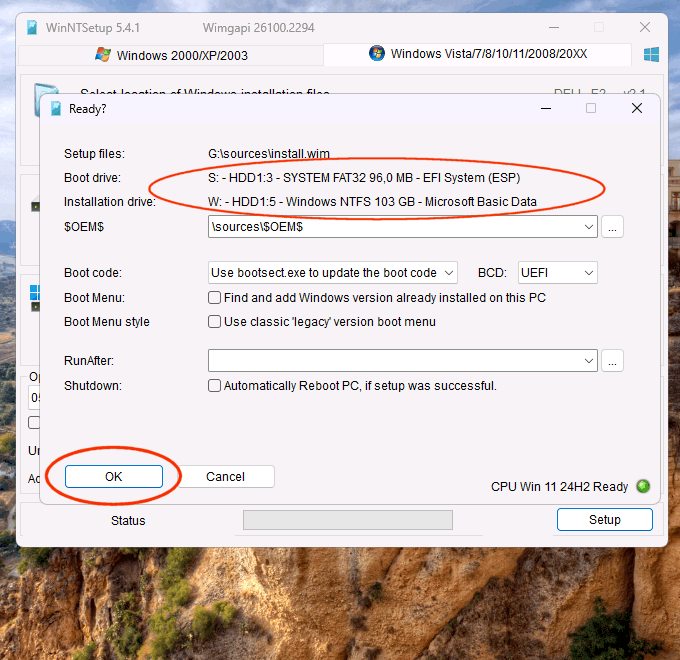Click the blue Windows logo icon
The width and height of the screenshot is (680, 660).
(651, 55)
